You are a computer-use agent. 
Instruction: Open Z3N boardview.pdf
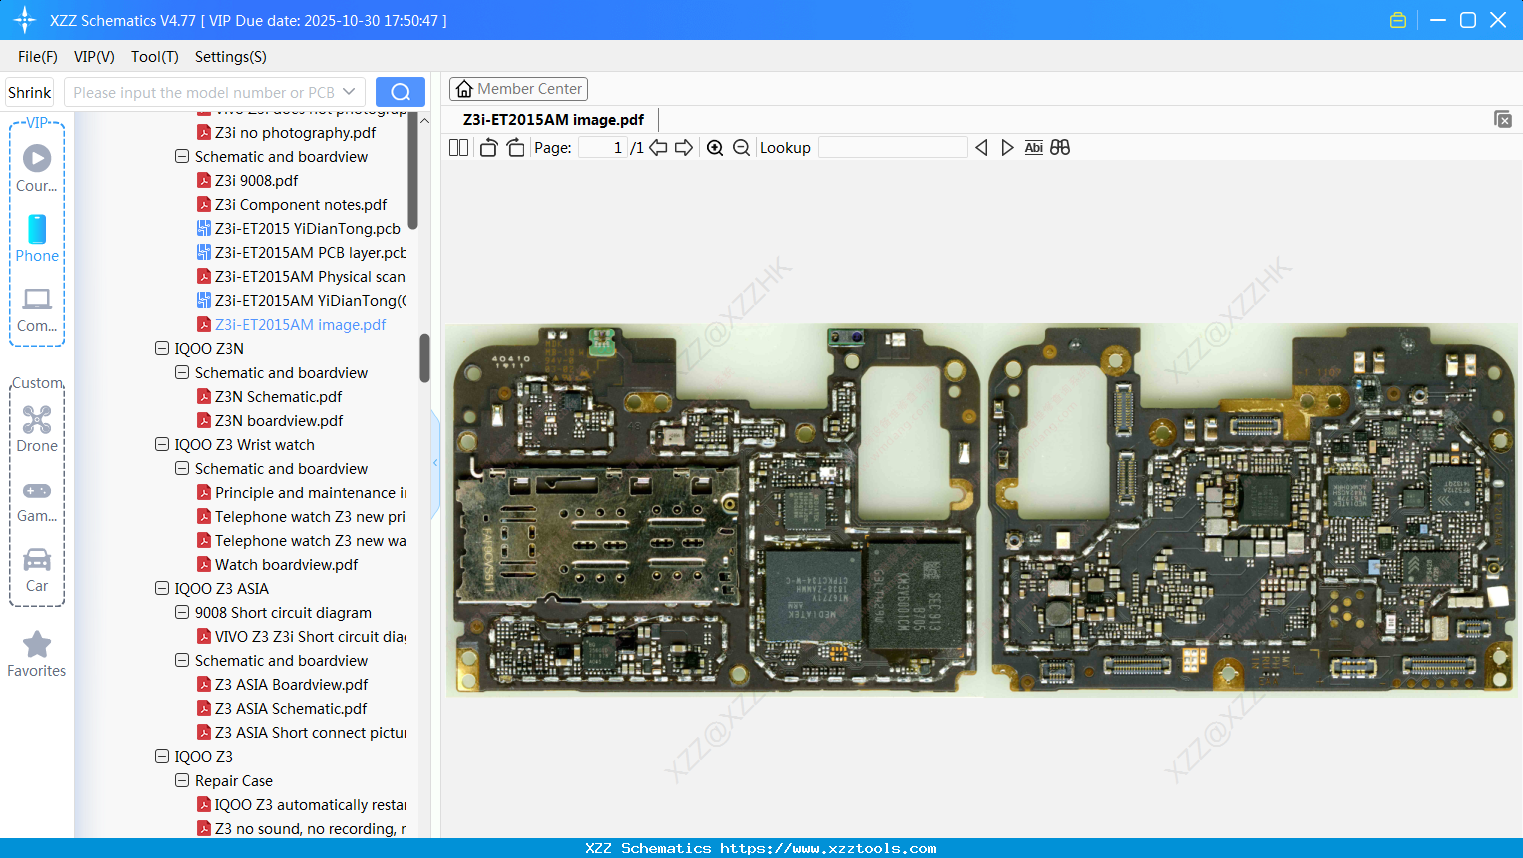tap(279, 421)
